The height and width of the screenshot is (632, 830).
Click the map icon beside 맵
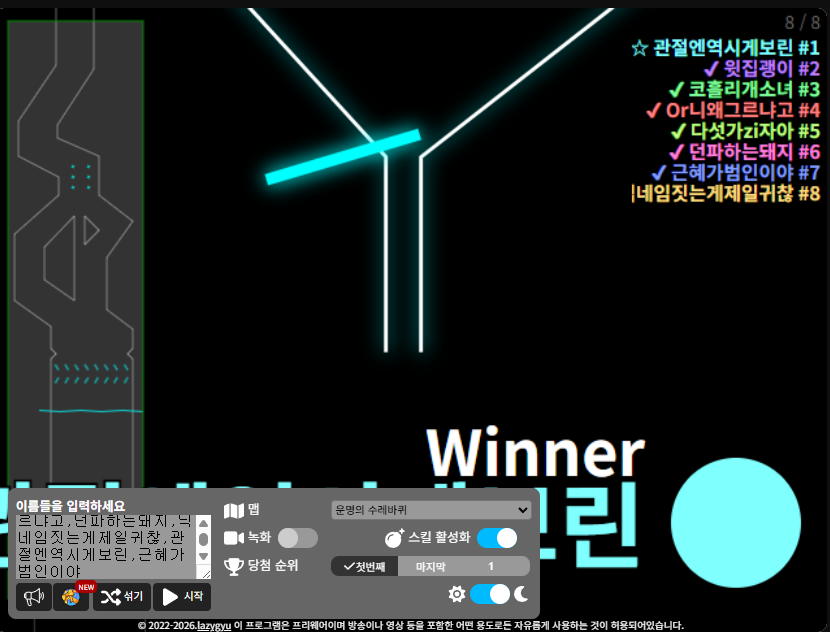pyautogui.click(x=233, y=511)
